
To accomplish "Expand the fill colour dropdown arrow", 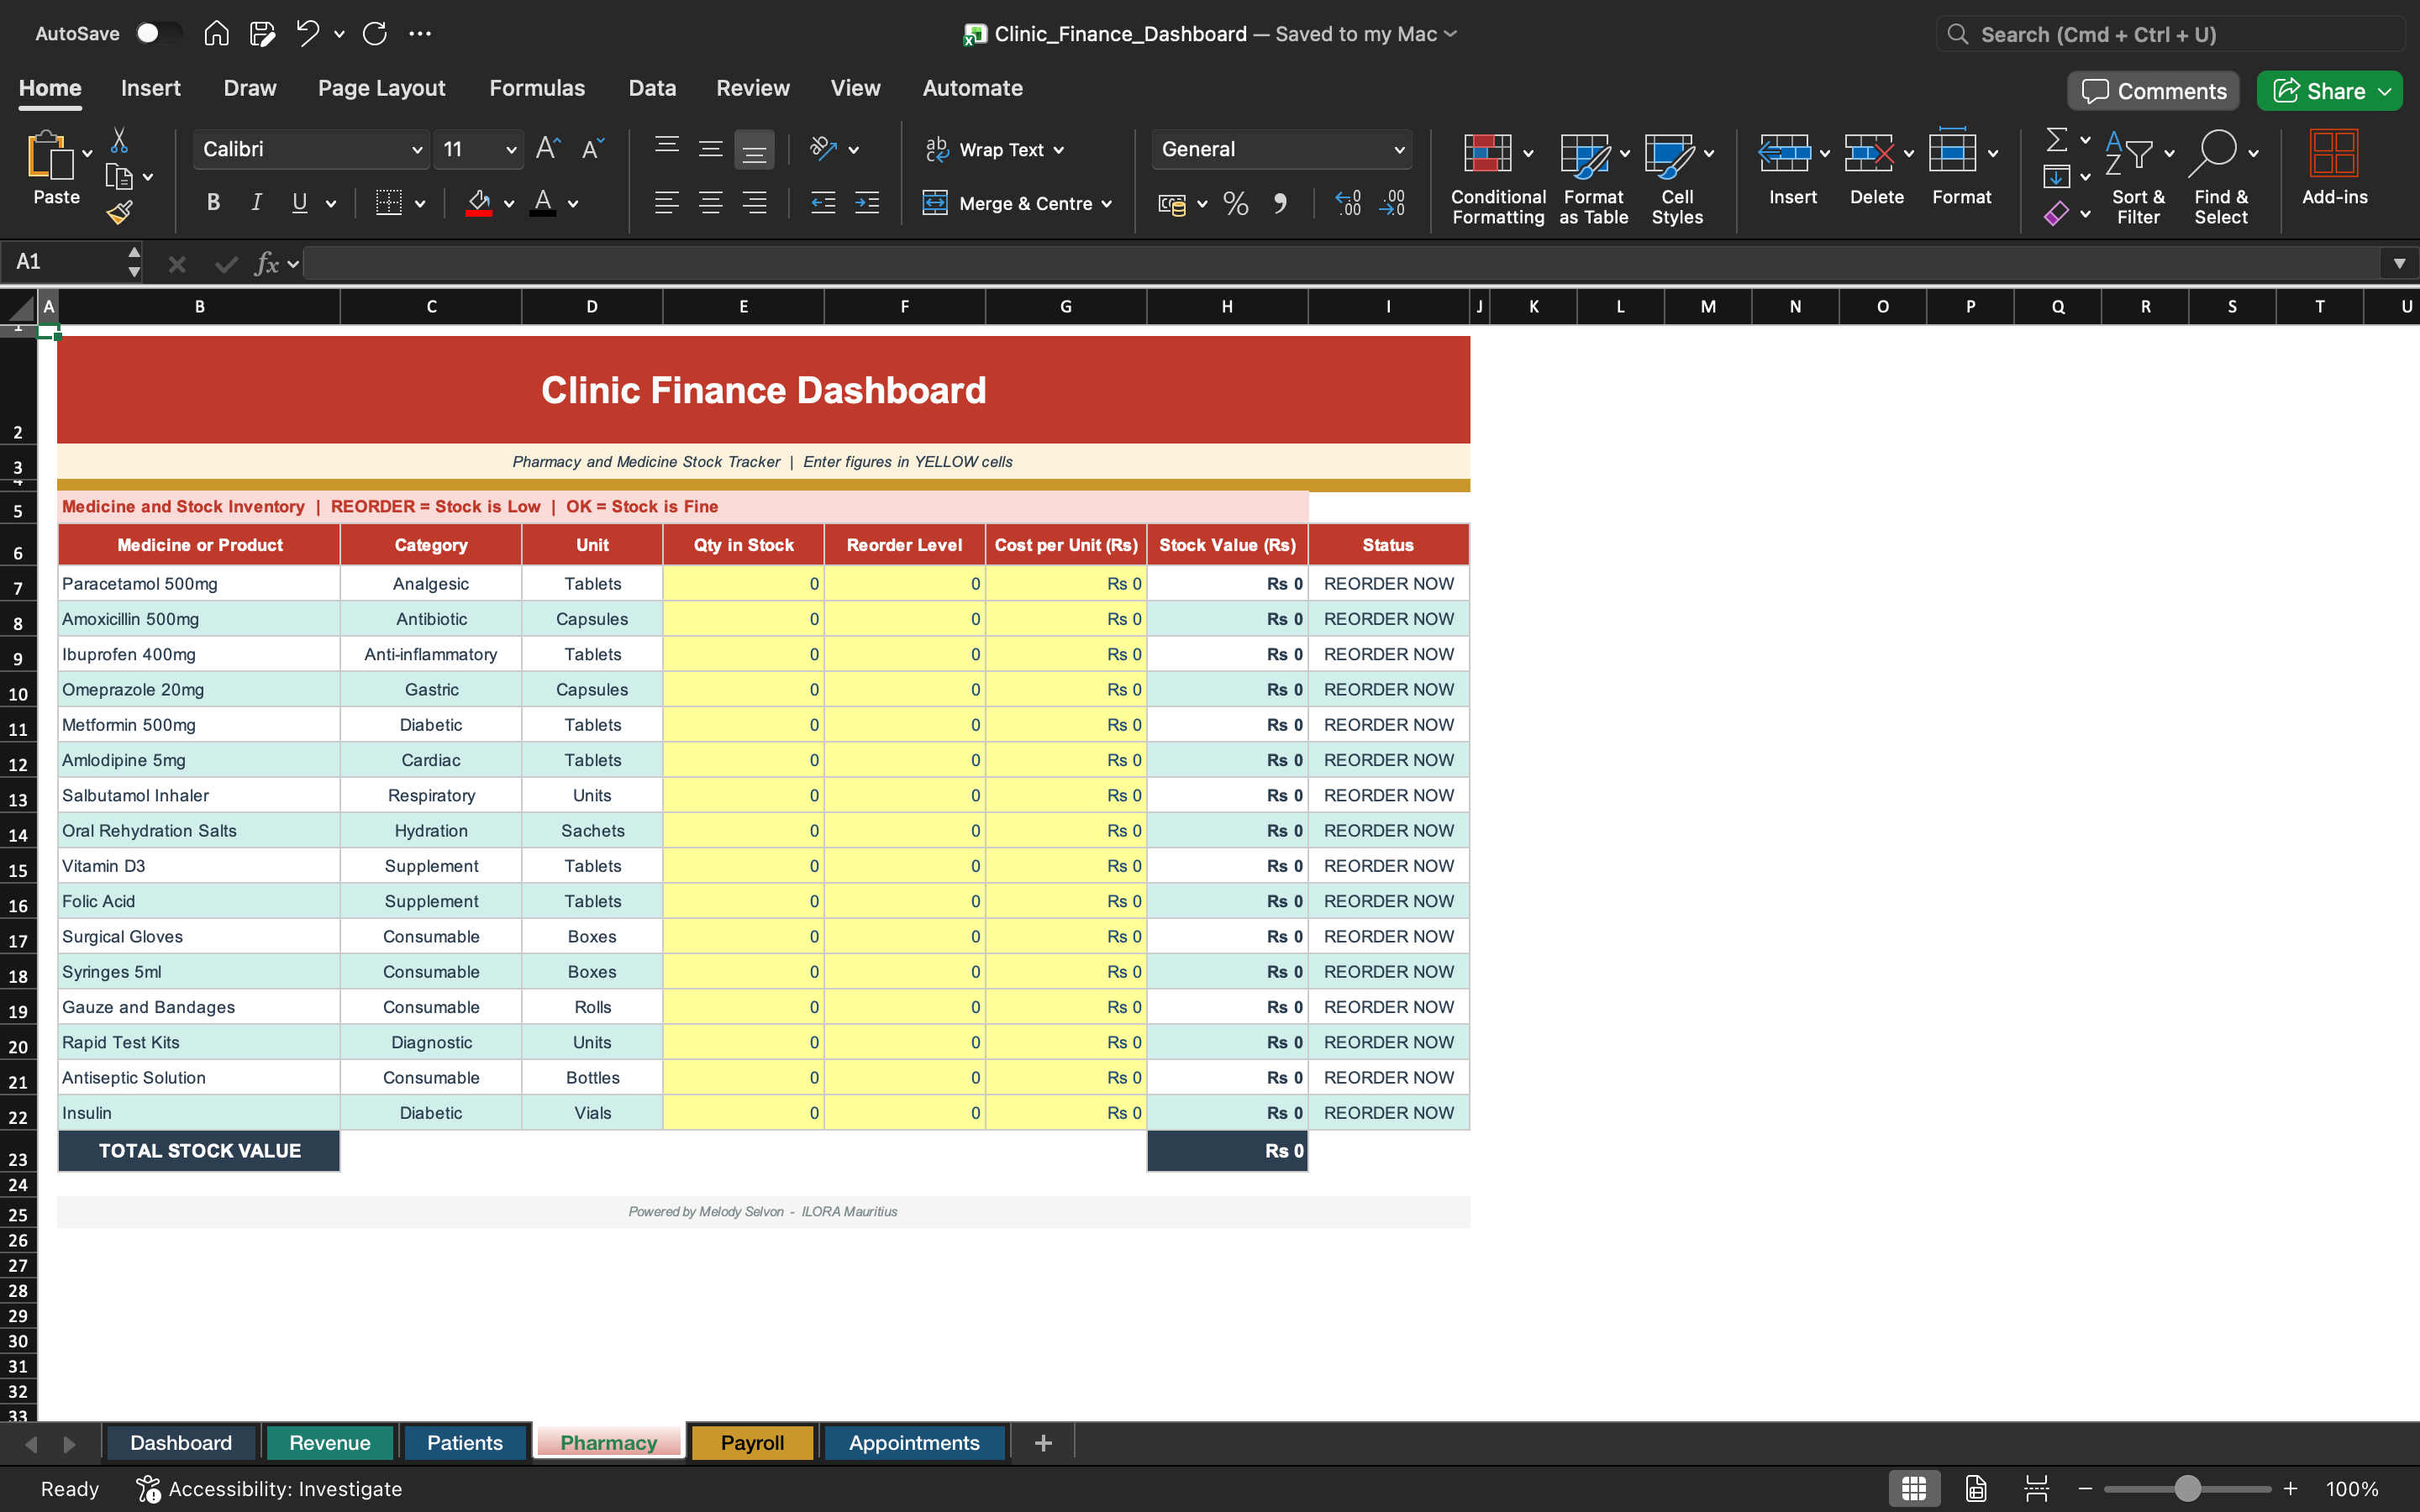I will tap(509, 204).
